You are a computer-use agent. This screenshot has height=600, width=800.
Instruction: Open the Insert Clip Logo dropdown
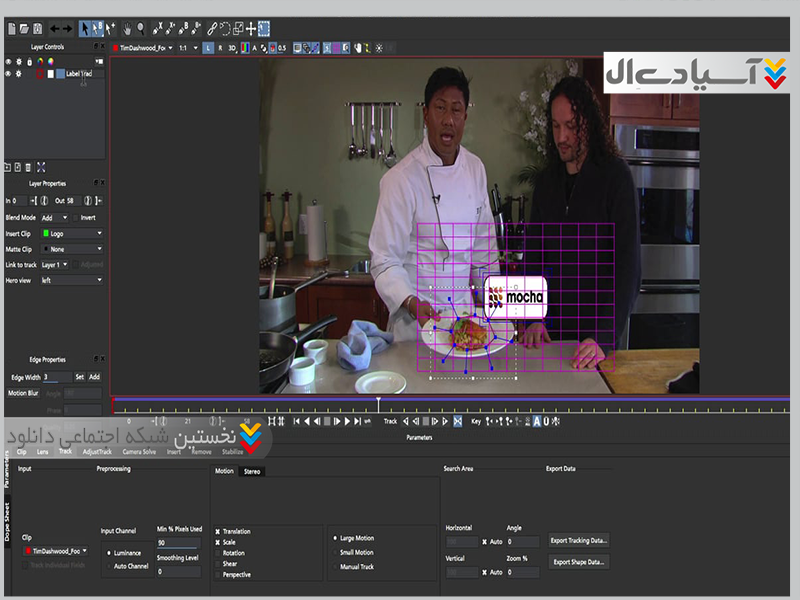(71, 233)
